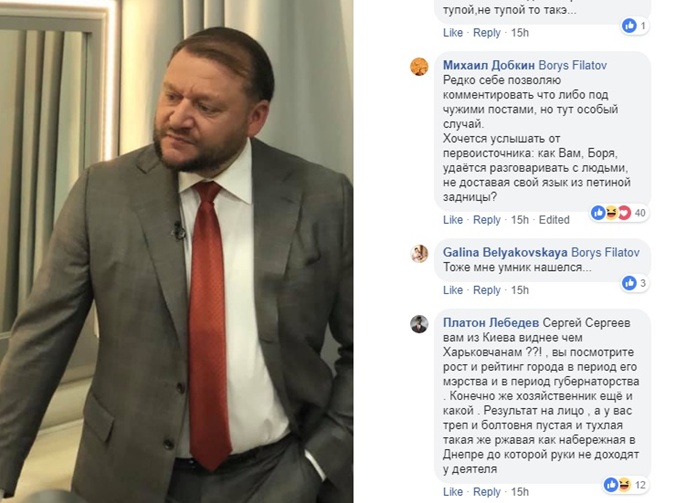Like Galina Belyakovskaya's comment
The width and height of the screenshot is (675, 503).
(453, 290)
